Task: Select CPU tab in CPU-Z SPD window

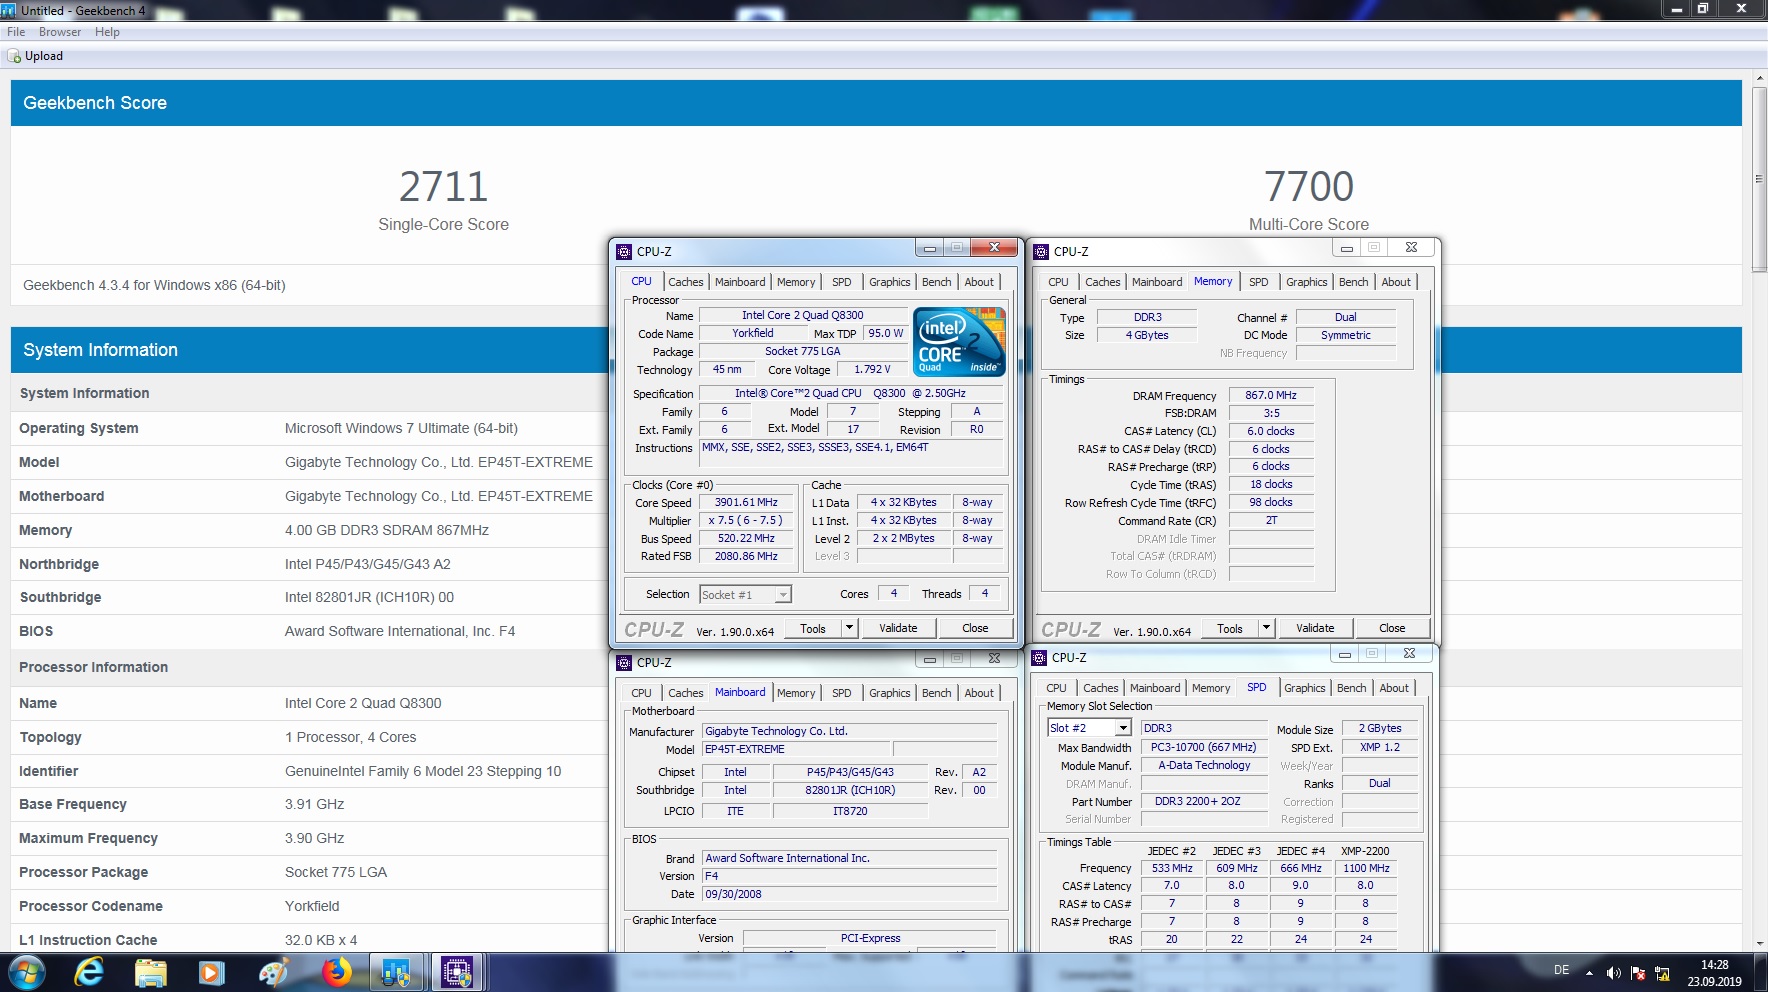Action: point(1056,688)
